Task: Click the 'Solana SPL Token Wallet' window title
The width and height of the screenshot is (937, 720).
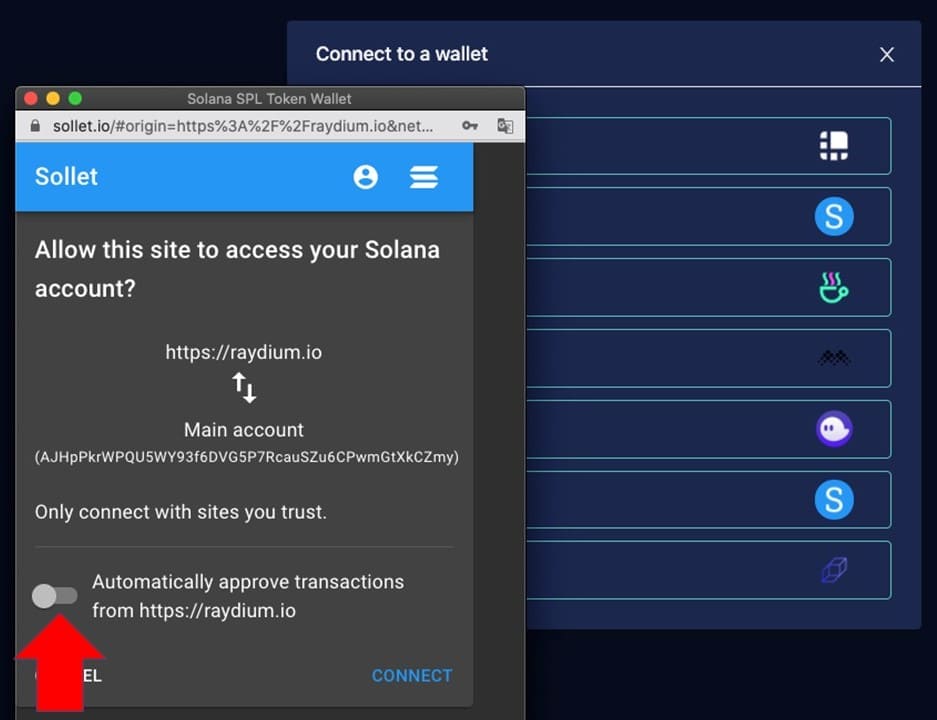Action: [x=269, y=99]
